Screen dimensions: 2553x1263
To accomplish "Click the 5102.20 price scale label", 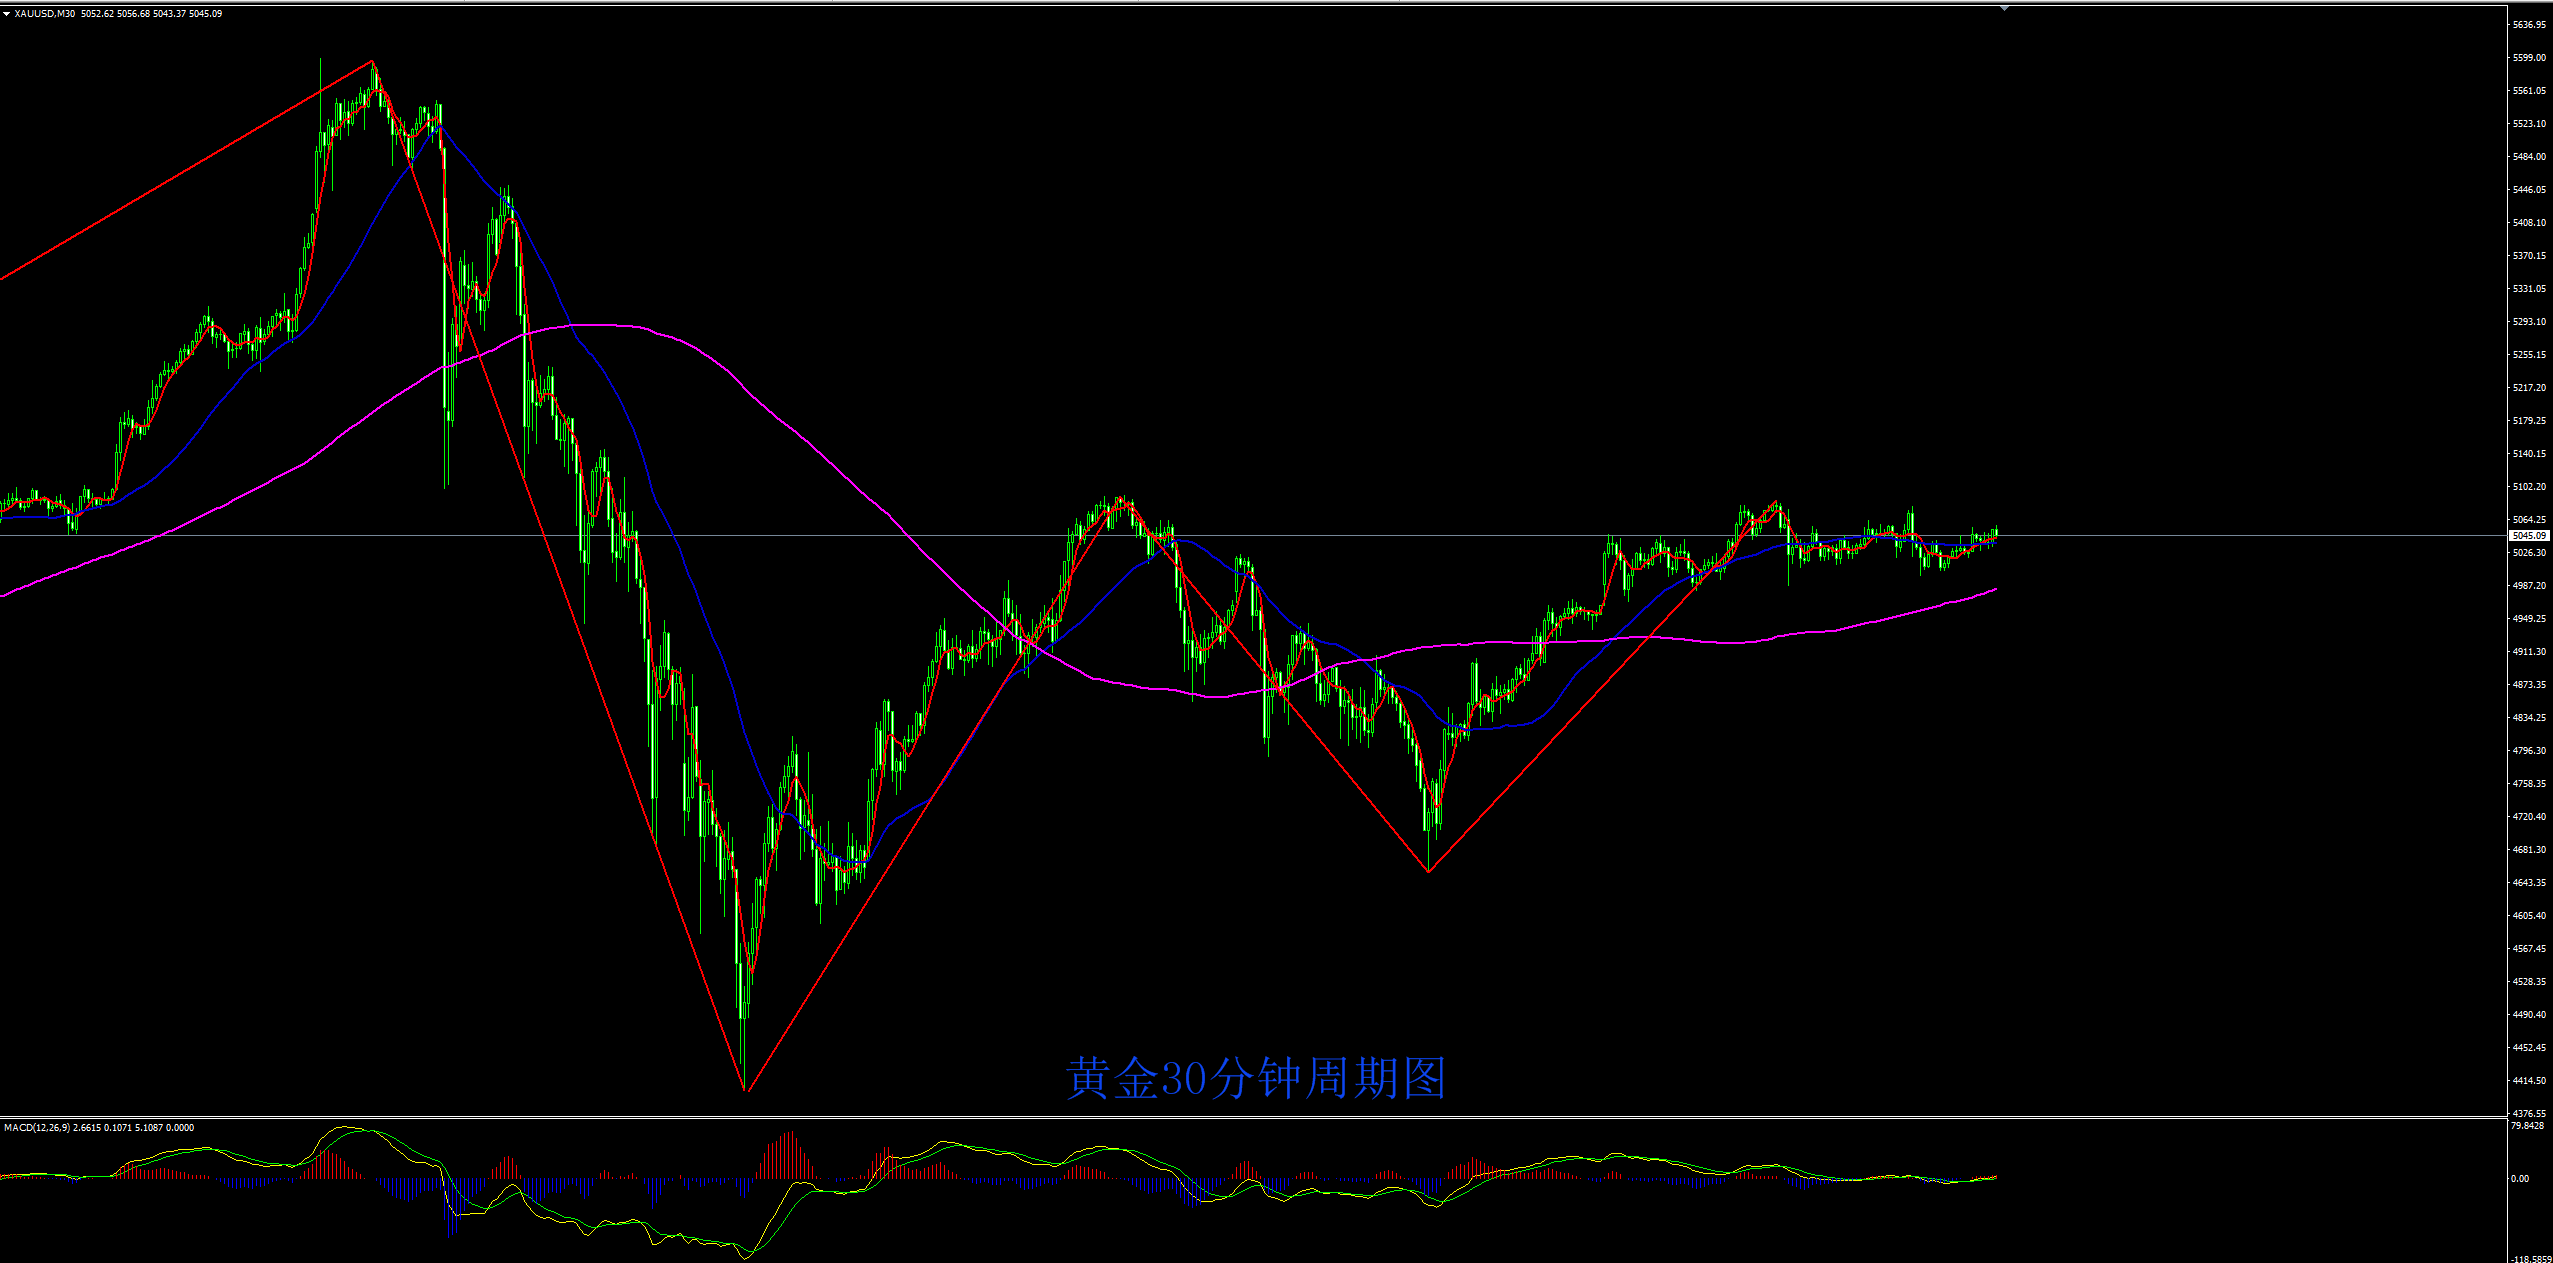I will tap(2530, 487).
